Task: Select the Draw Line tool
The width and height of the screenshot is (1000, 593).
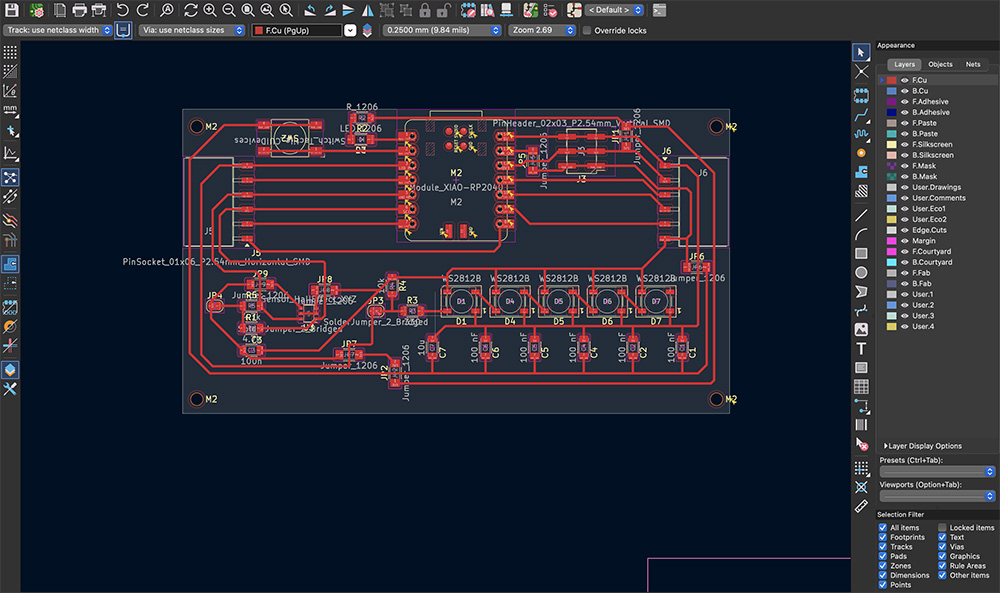Action: (861, 216)
